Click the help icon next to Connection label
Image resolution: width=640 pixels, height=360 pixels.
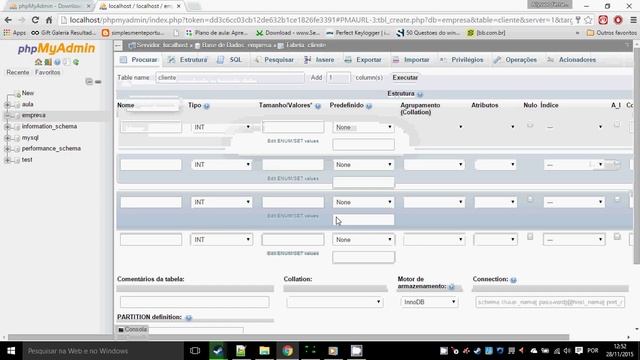coord(513,280)
